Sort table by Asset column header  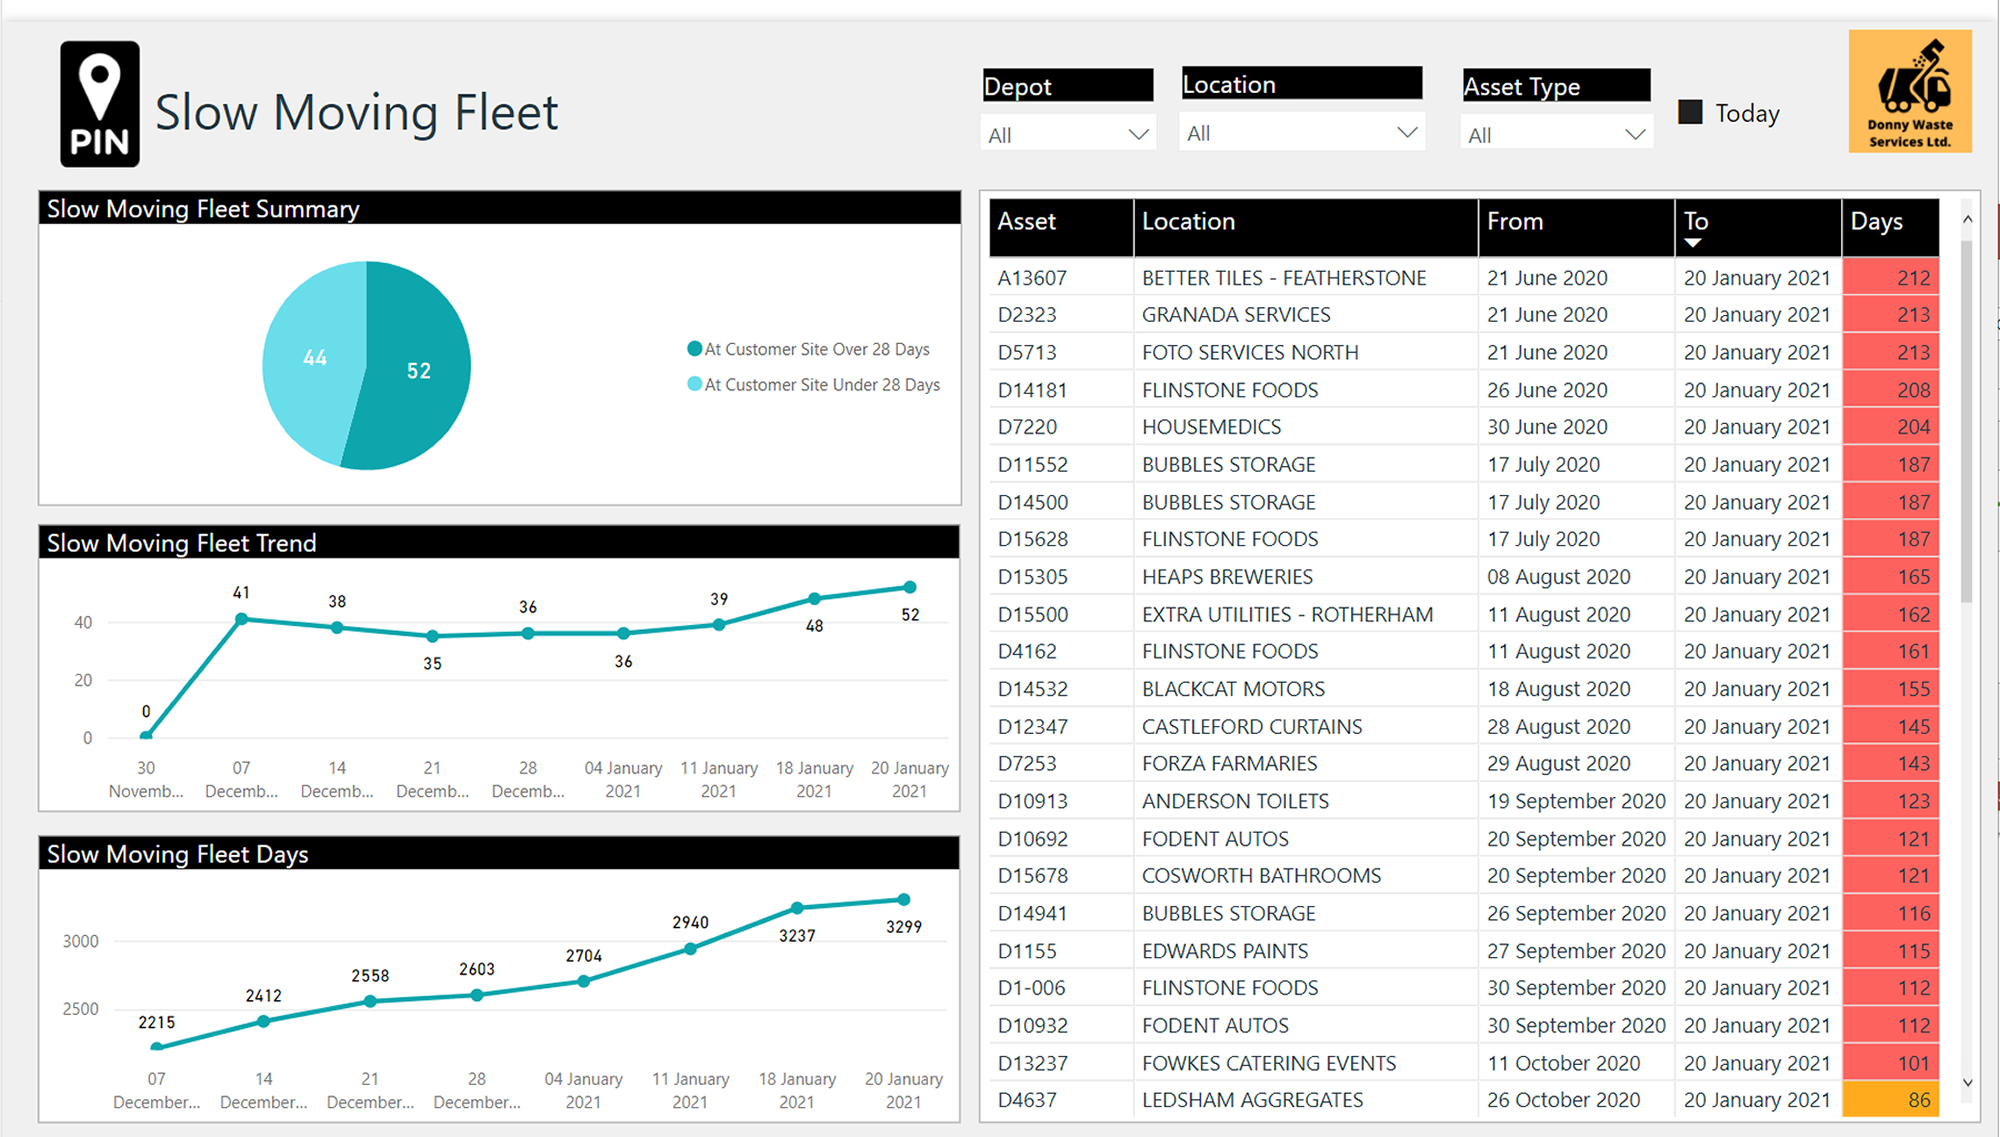tap(1027, 222)
